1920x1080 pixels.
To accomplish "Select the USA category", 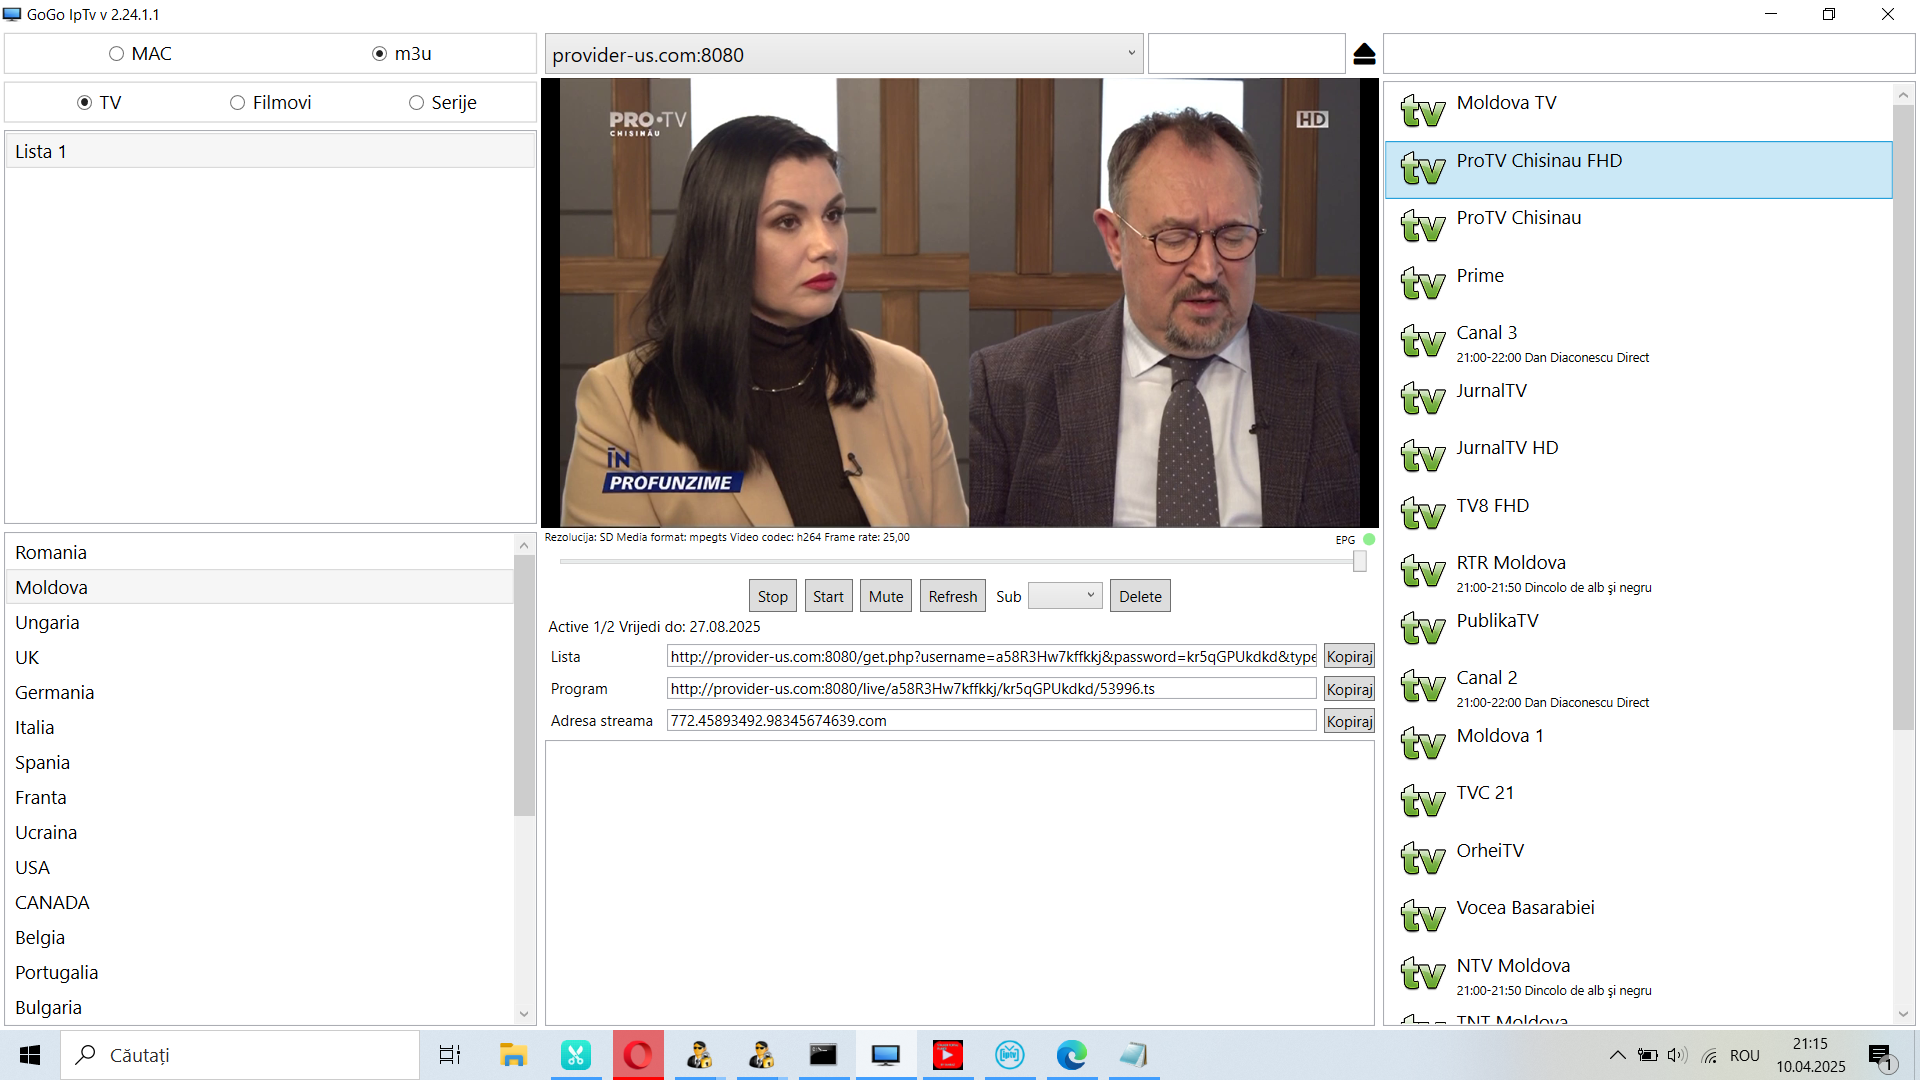I will click(x=260, y=867).
